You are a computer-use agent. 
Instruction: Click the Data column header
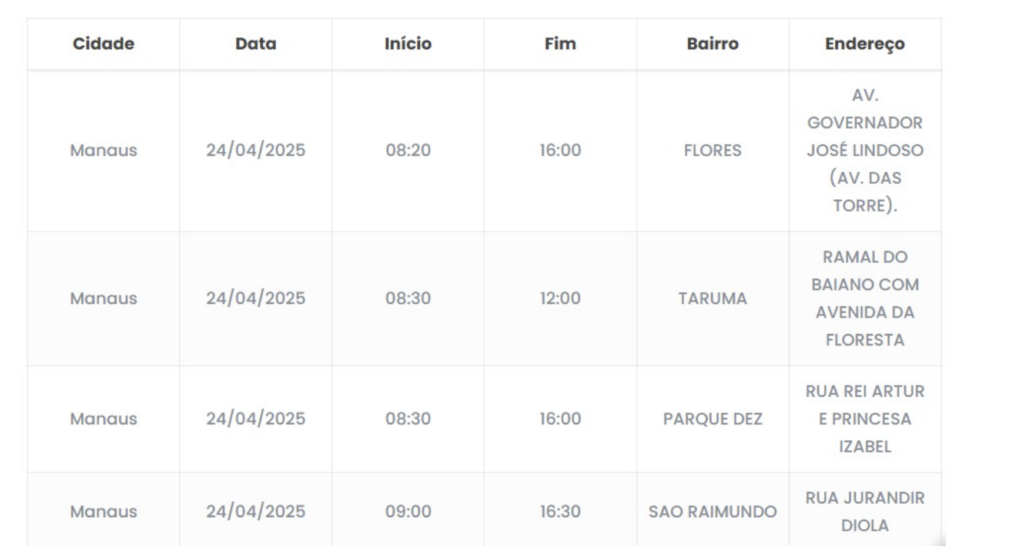pyautogui.click(x=256, y=44)
